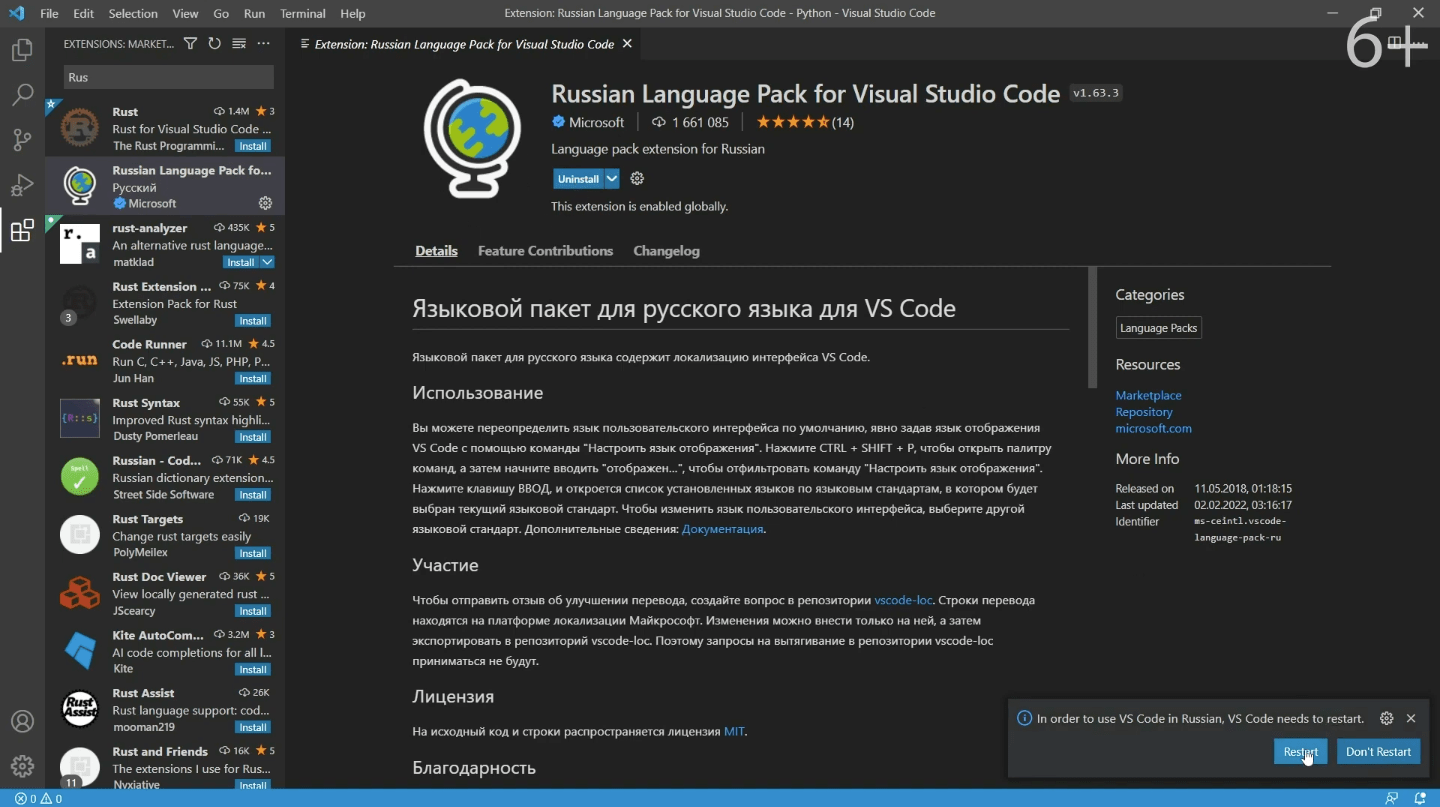Open the File menu
This screenshot has width=1440, height=807.
point(49,14)
